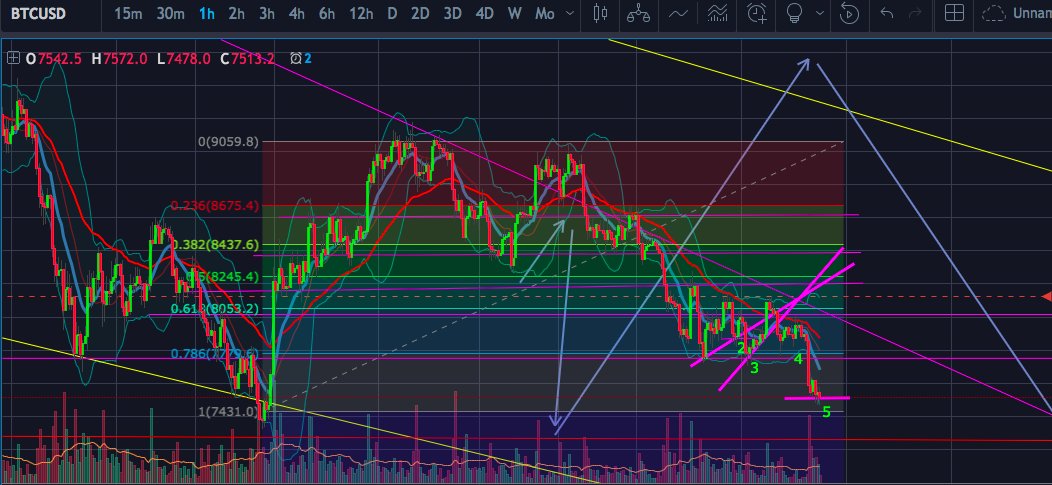1052x485 pixels.
Task: Choose the D daily timeframe
Action: (x=392, y=13)
